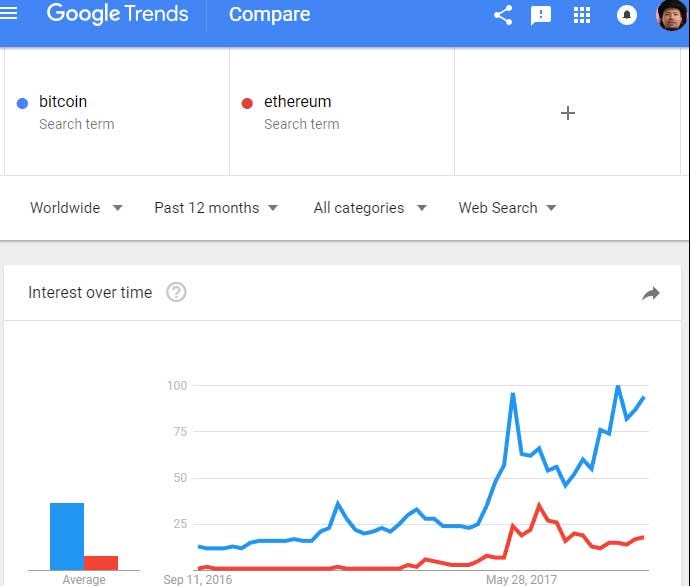This screenshot has width=690, height=586.
Task: Open the send feedback icon
Action: pos(541,15)
